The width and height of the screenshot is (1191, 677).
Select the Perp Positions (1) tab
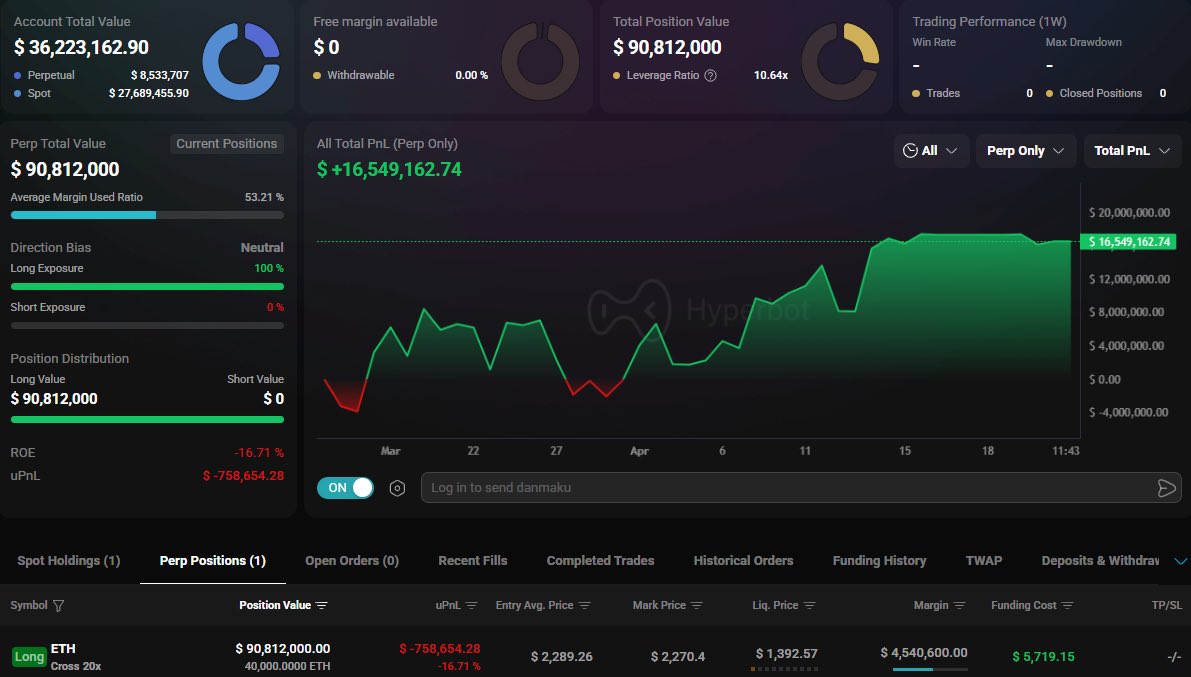[213, 561]
